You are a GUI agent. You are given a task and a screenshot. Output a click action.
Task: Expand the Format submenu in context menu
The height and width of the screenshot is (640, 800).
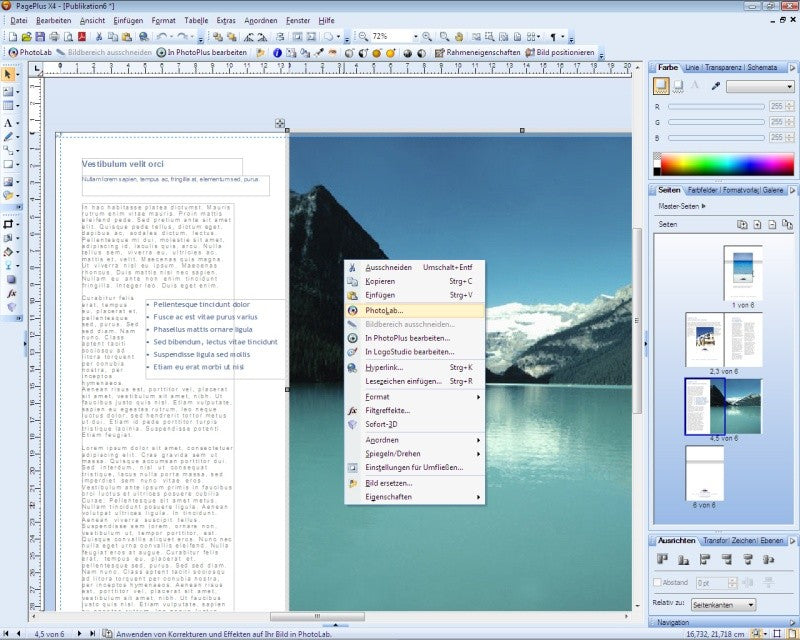pyautogui.click(x=414, y=397)
